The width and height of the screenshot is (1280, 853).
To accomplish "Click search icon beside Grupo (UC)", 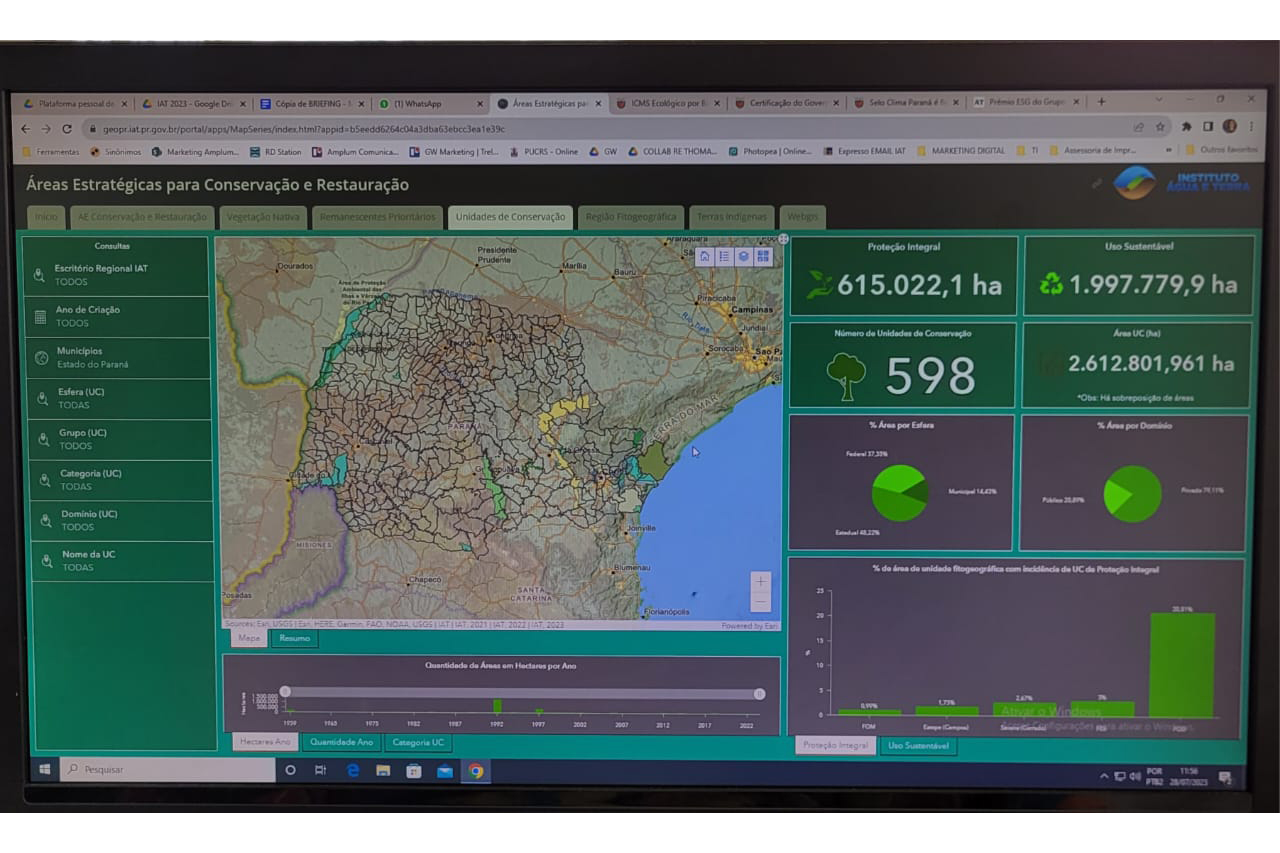I will 43,439.
